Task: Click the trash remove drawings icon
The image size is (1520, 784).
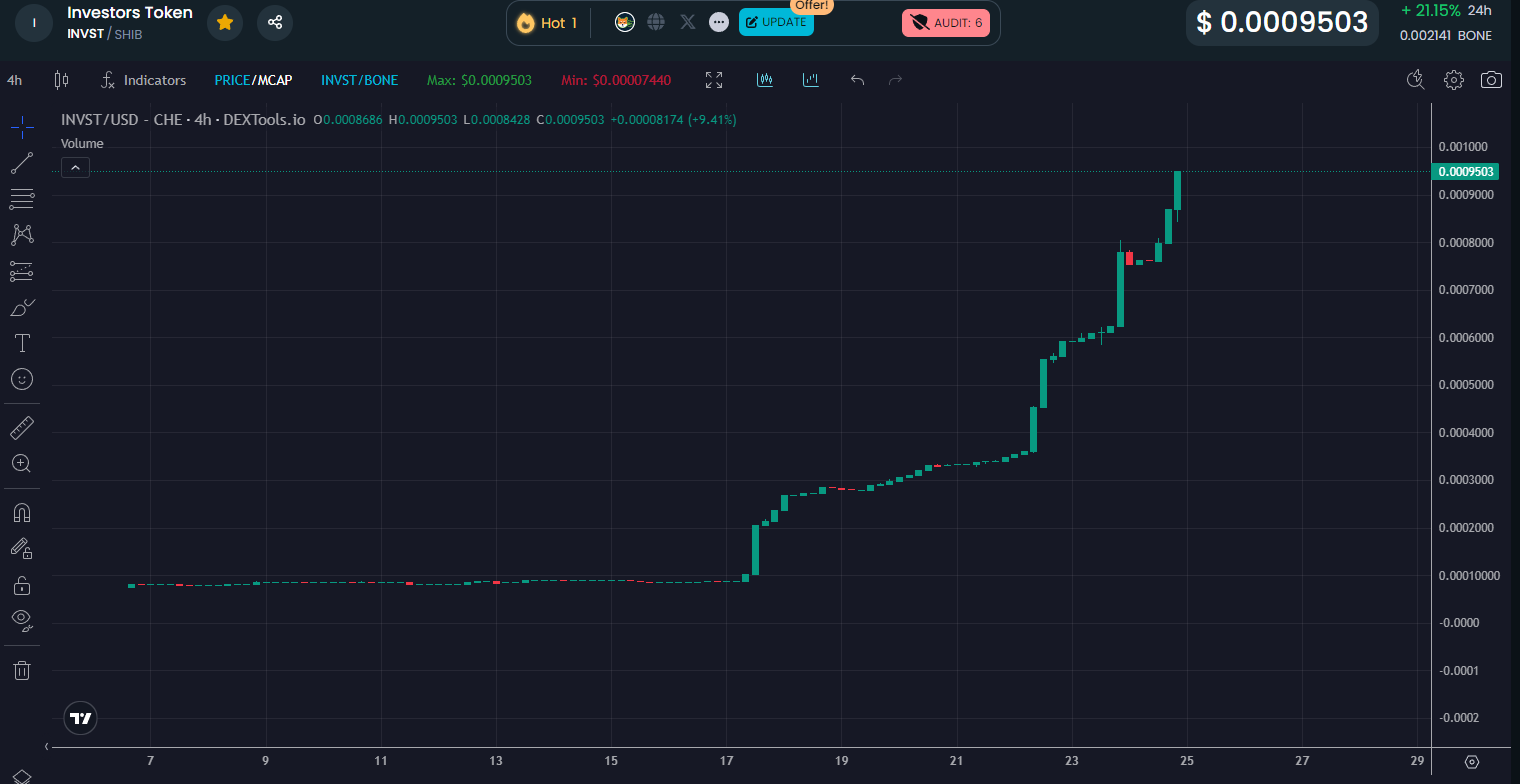Action: [x=22, y=670]
